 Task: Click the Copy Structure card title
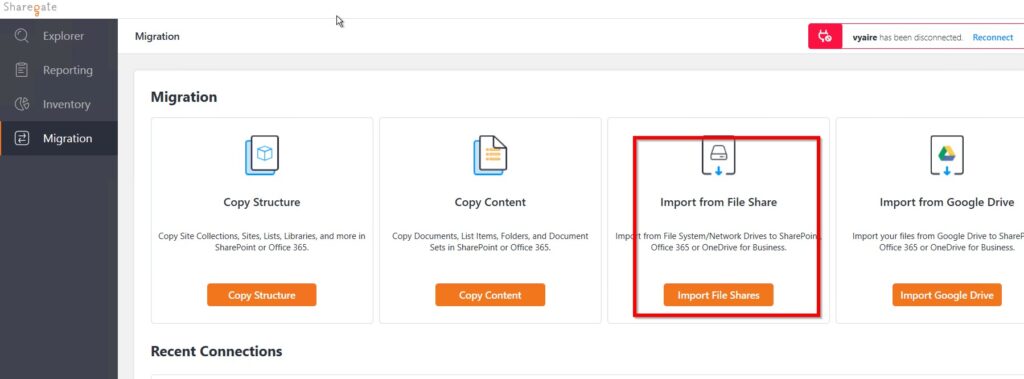[262, 203]
